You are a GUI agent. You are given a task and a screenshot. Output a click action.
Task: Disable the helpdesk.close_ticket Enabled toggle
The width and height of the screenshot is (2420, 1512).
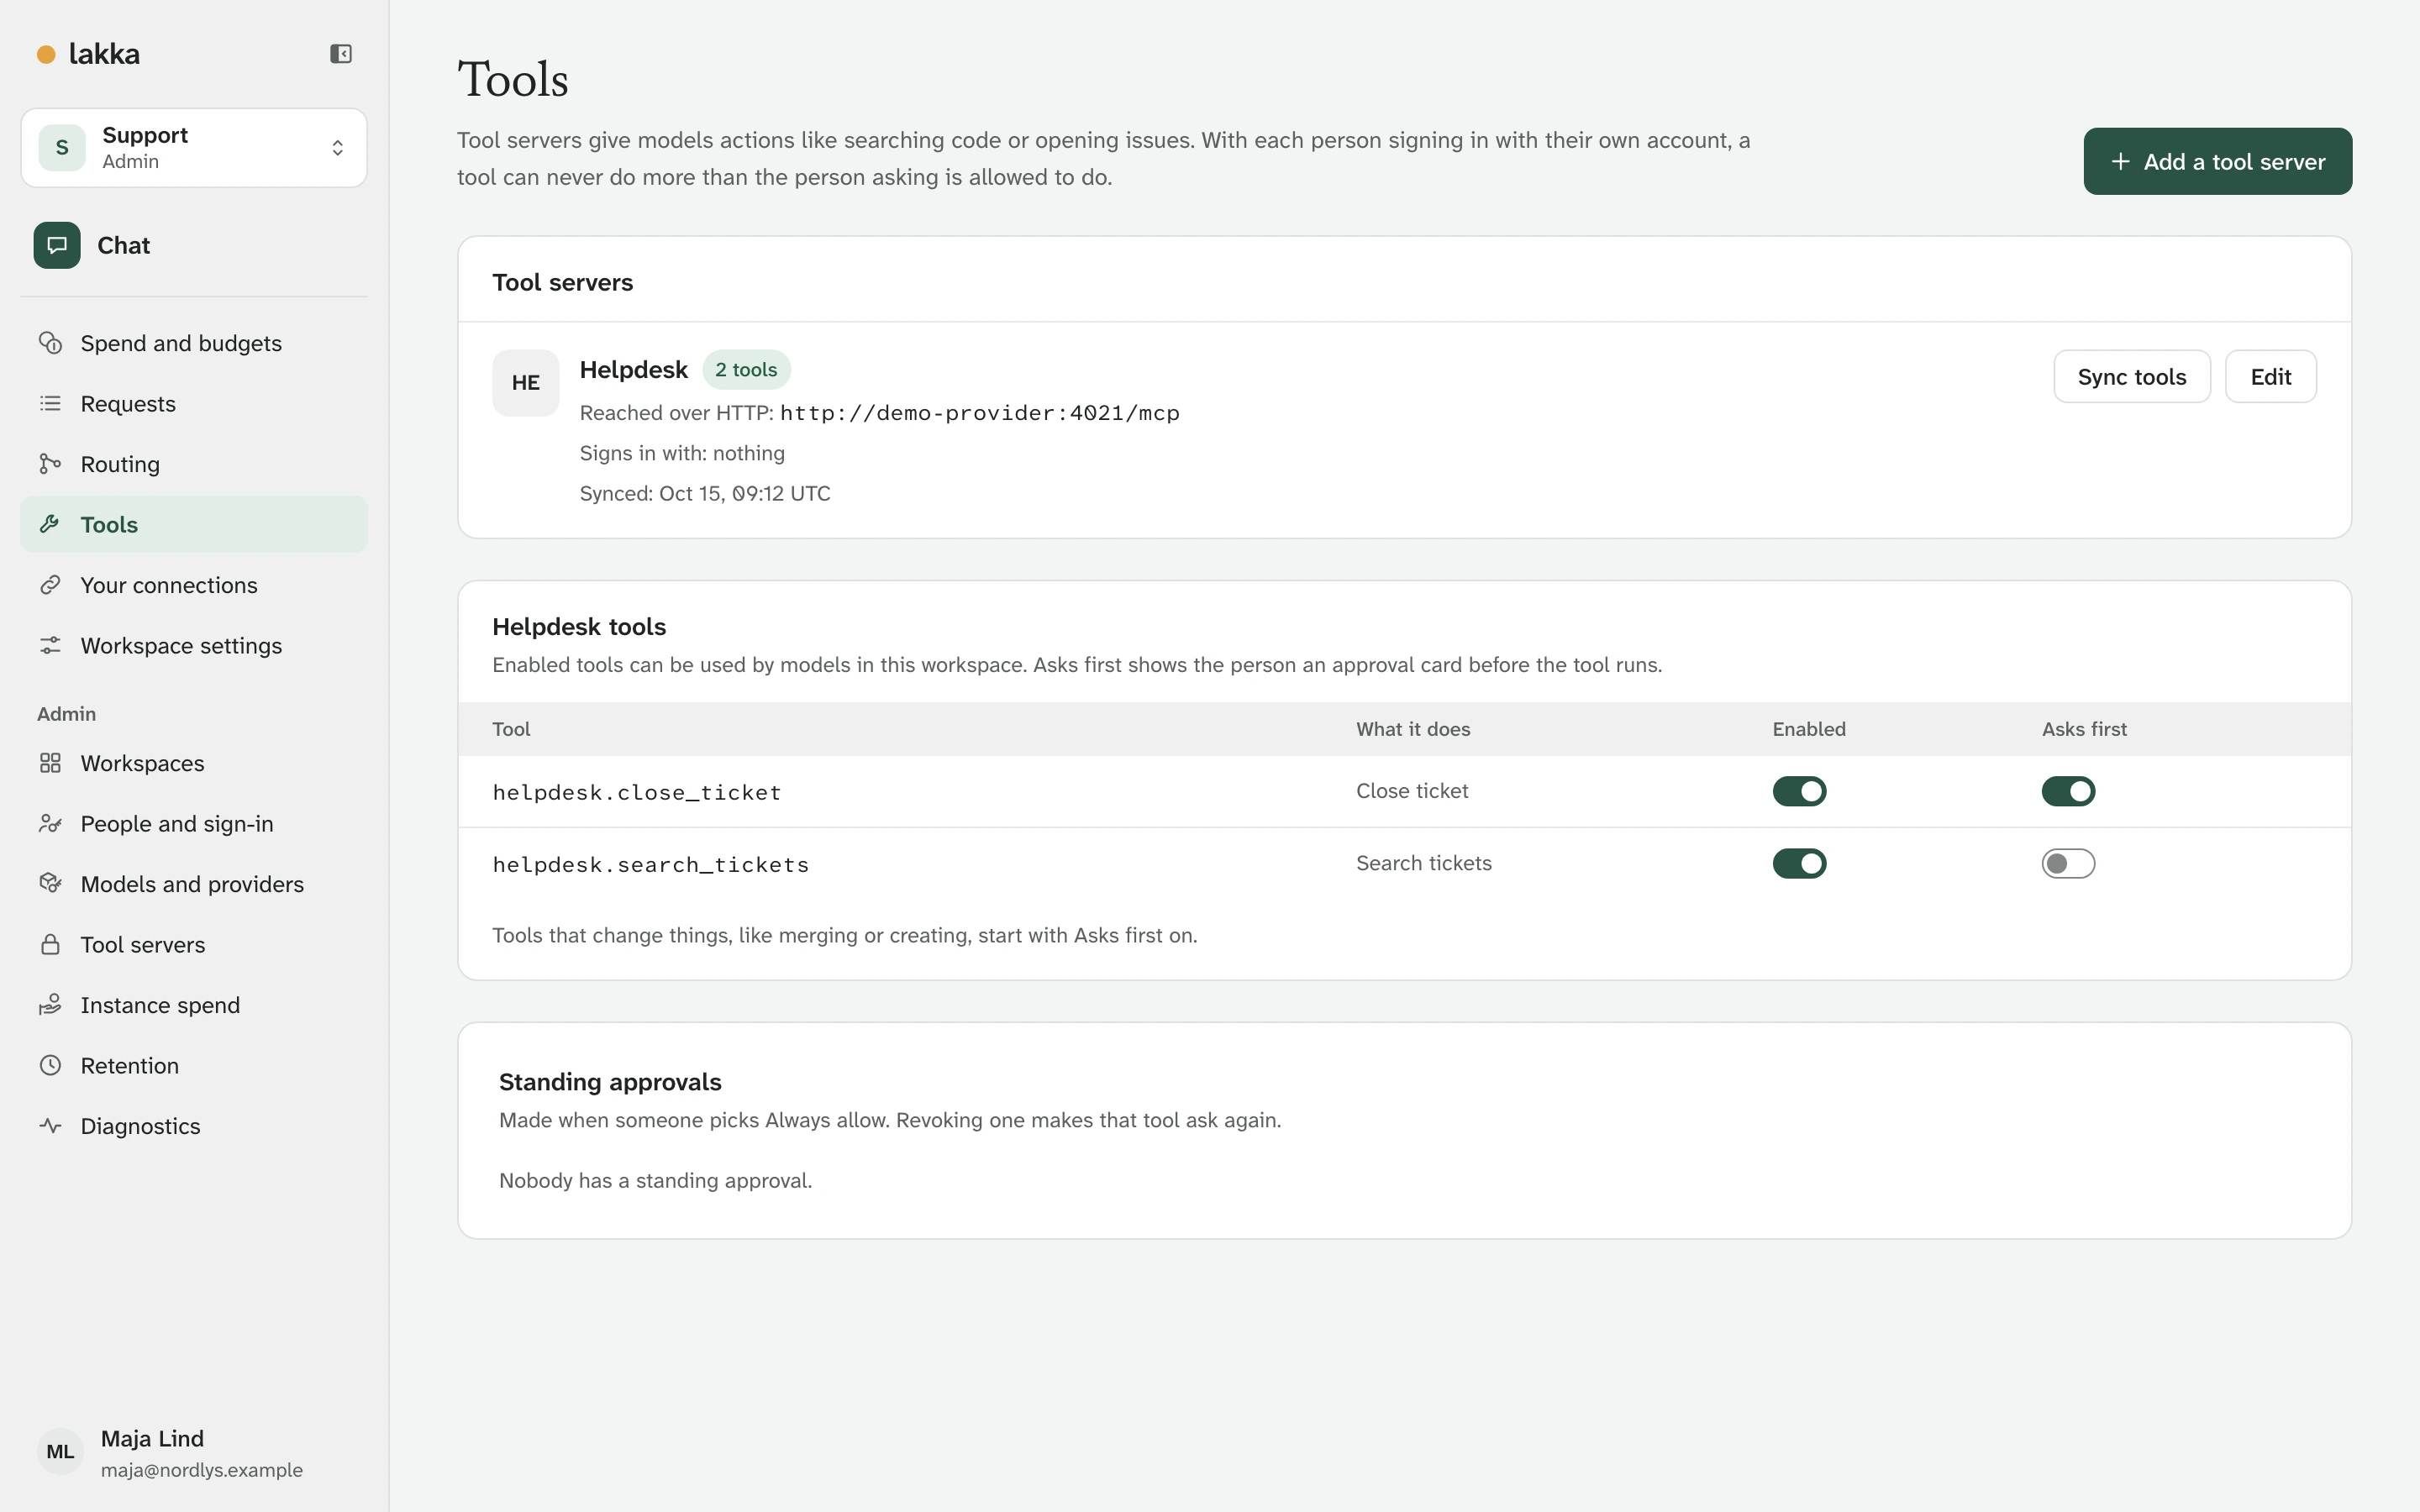1799,791
